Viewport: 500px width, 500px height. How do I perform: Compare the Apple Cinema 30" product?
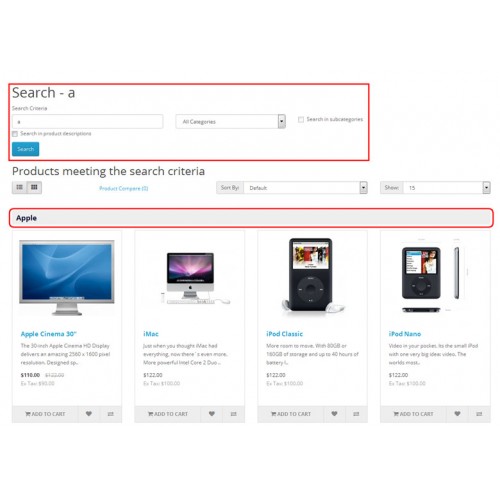111,414
